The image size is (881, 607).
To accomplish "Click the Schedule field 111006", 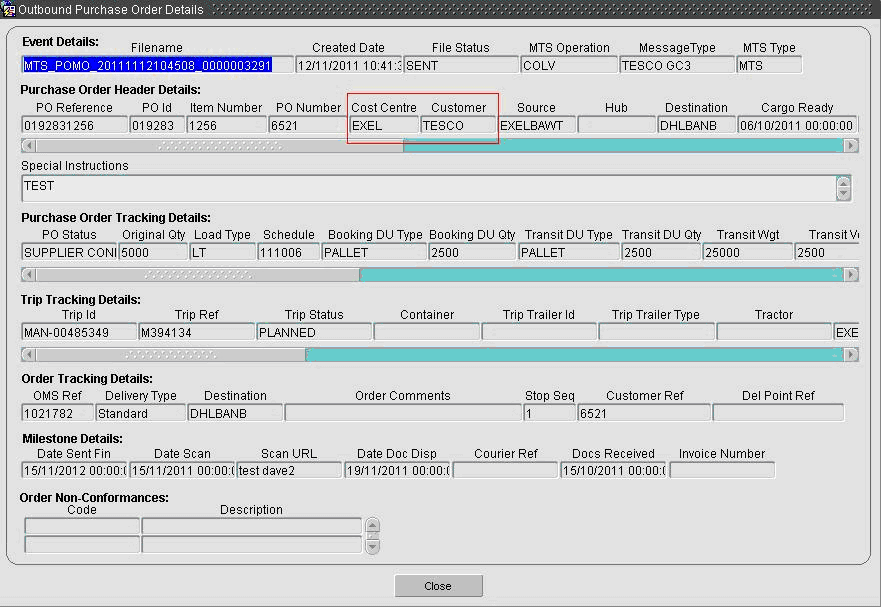I will click(x=289, y=252).
